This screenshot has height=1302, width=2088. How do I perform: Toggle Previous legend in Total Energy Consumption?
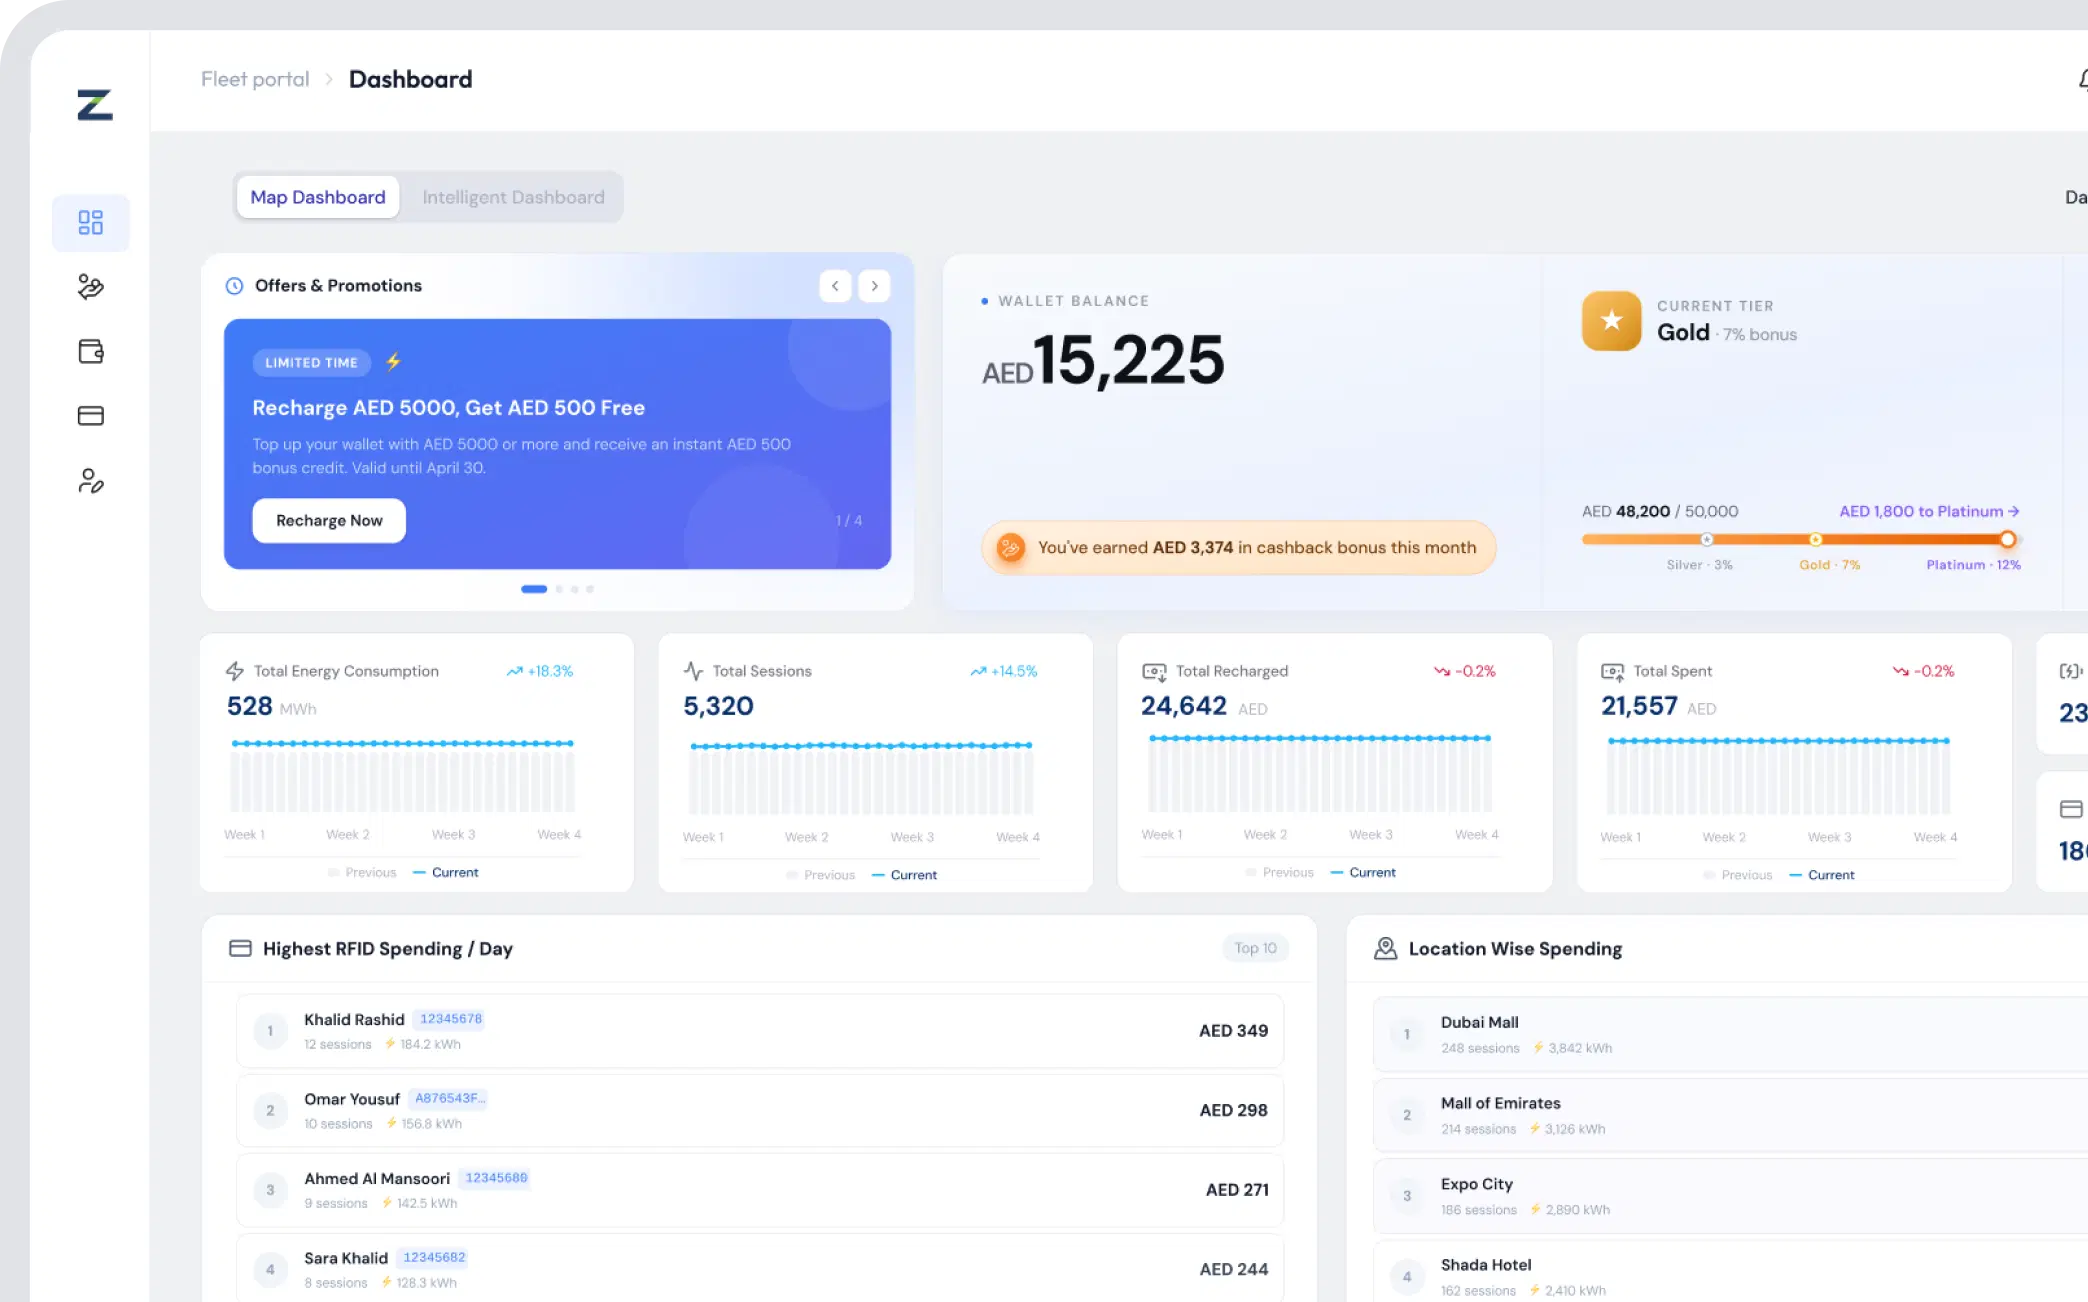(x=362, y=872)
